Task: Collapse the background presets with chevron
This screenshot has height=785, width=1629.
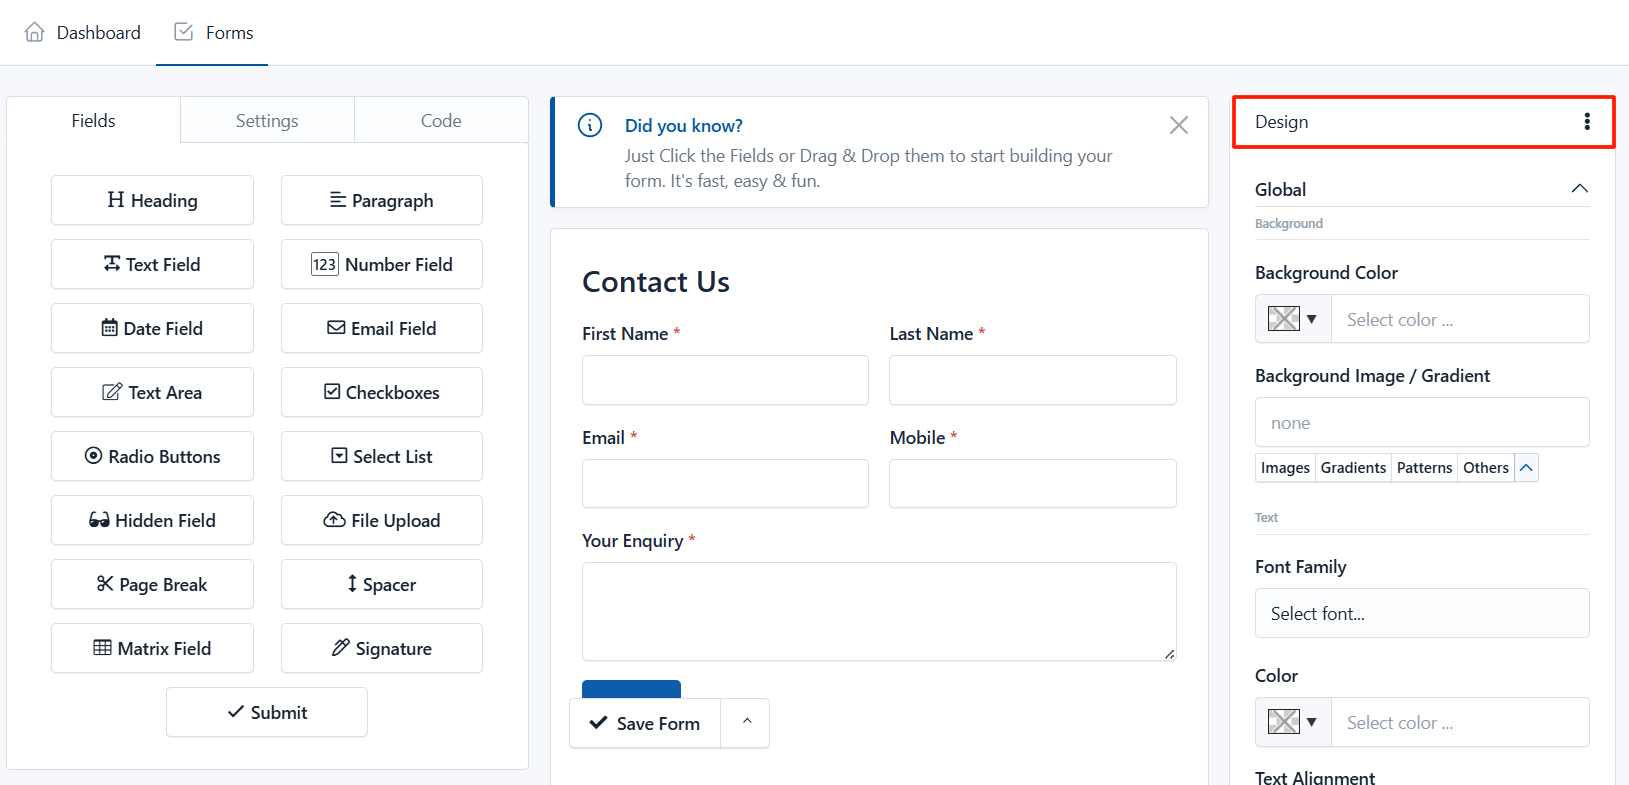Action: pyautogui.click(x=1526, y=468)
